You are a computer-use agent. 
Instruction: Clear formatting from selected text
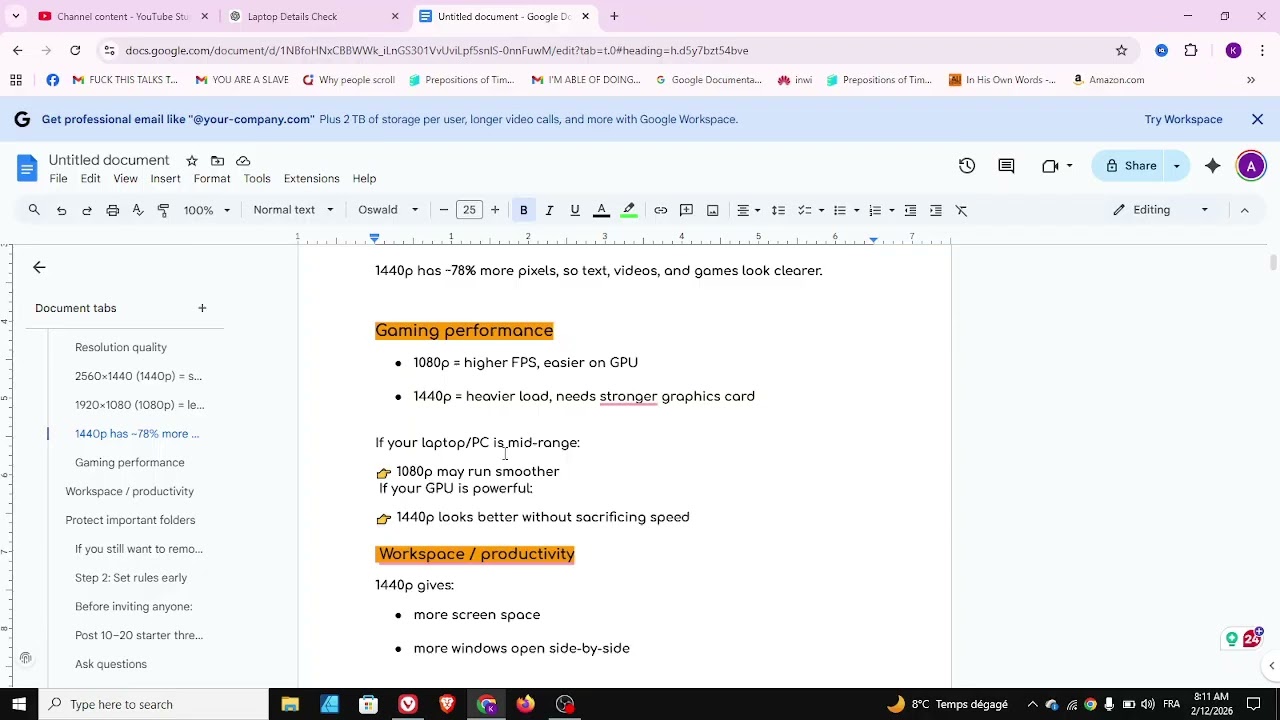[962, 210]
